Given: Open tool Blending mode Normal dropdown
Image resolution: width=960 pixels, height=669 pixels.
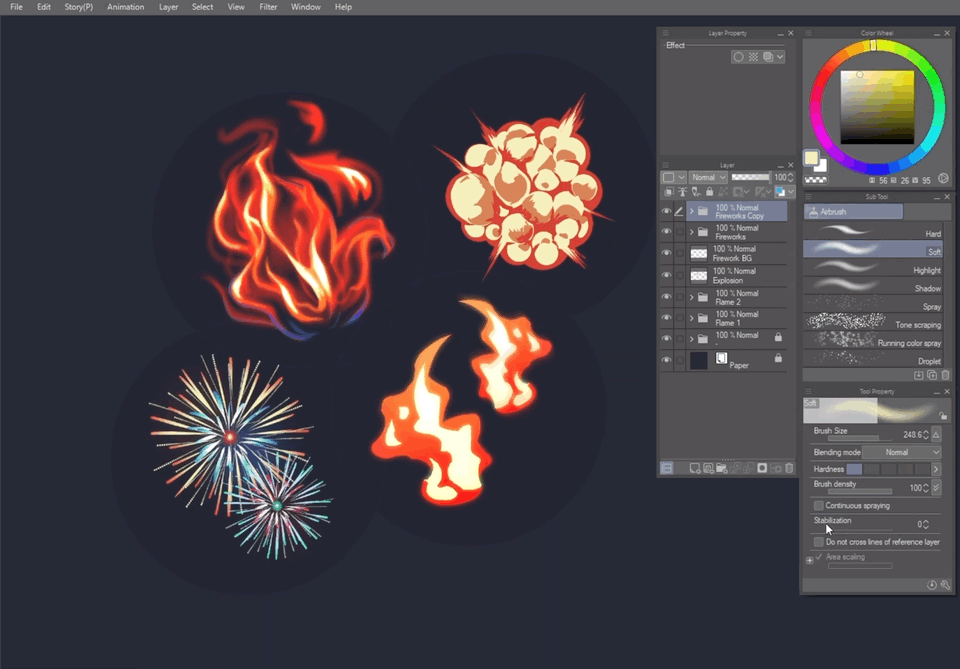Looking at the screenshot, I should coord(901,452).
